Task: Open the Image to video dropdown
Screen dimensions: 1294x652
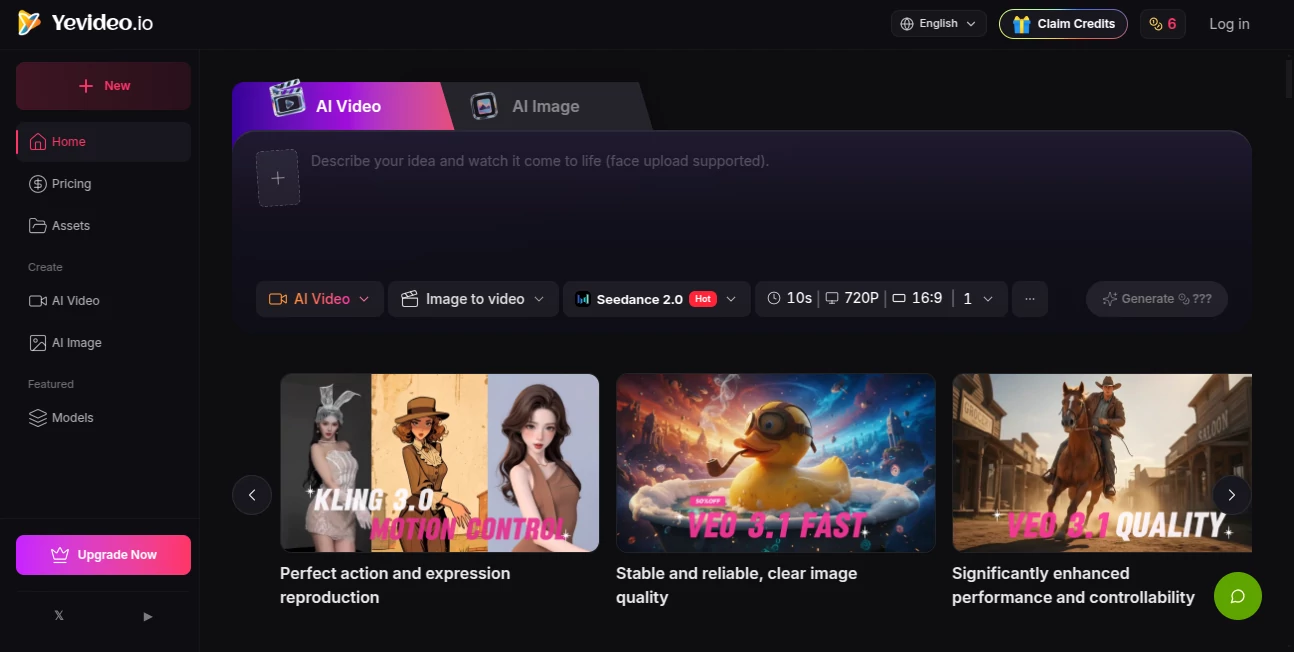Action: [473, 299]
